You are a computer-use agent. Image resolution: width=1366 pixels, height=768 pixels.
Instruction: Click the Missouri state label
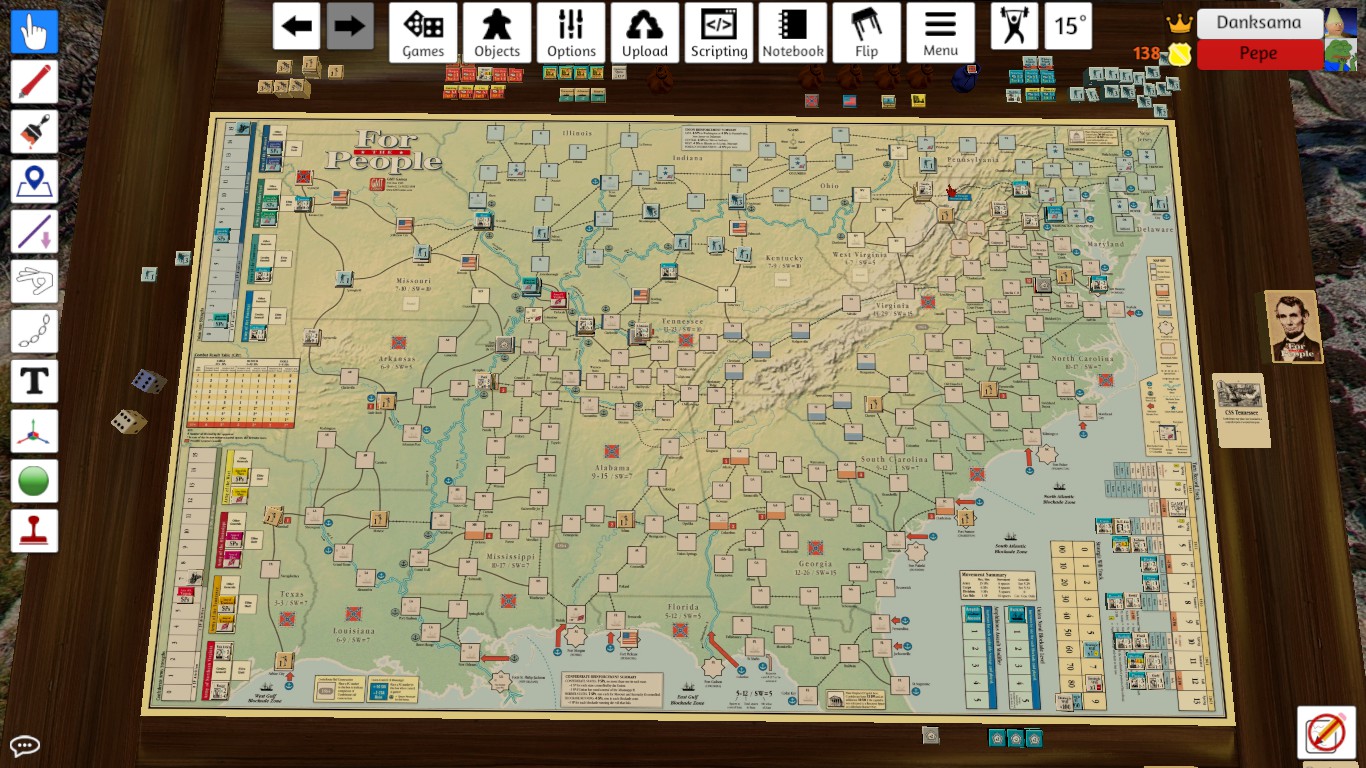413,281
